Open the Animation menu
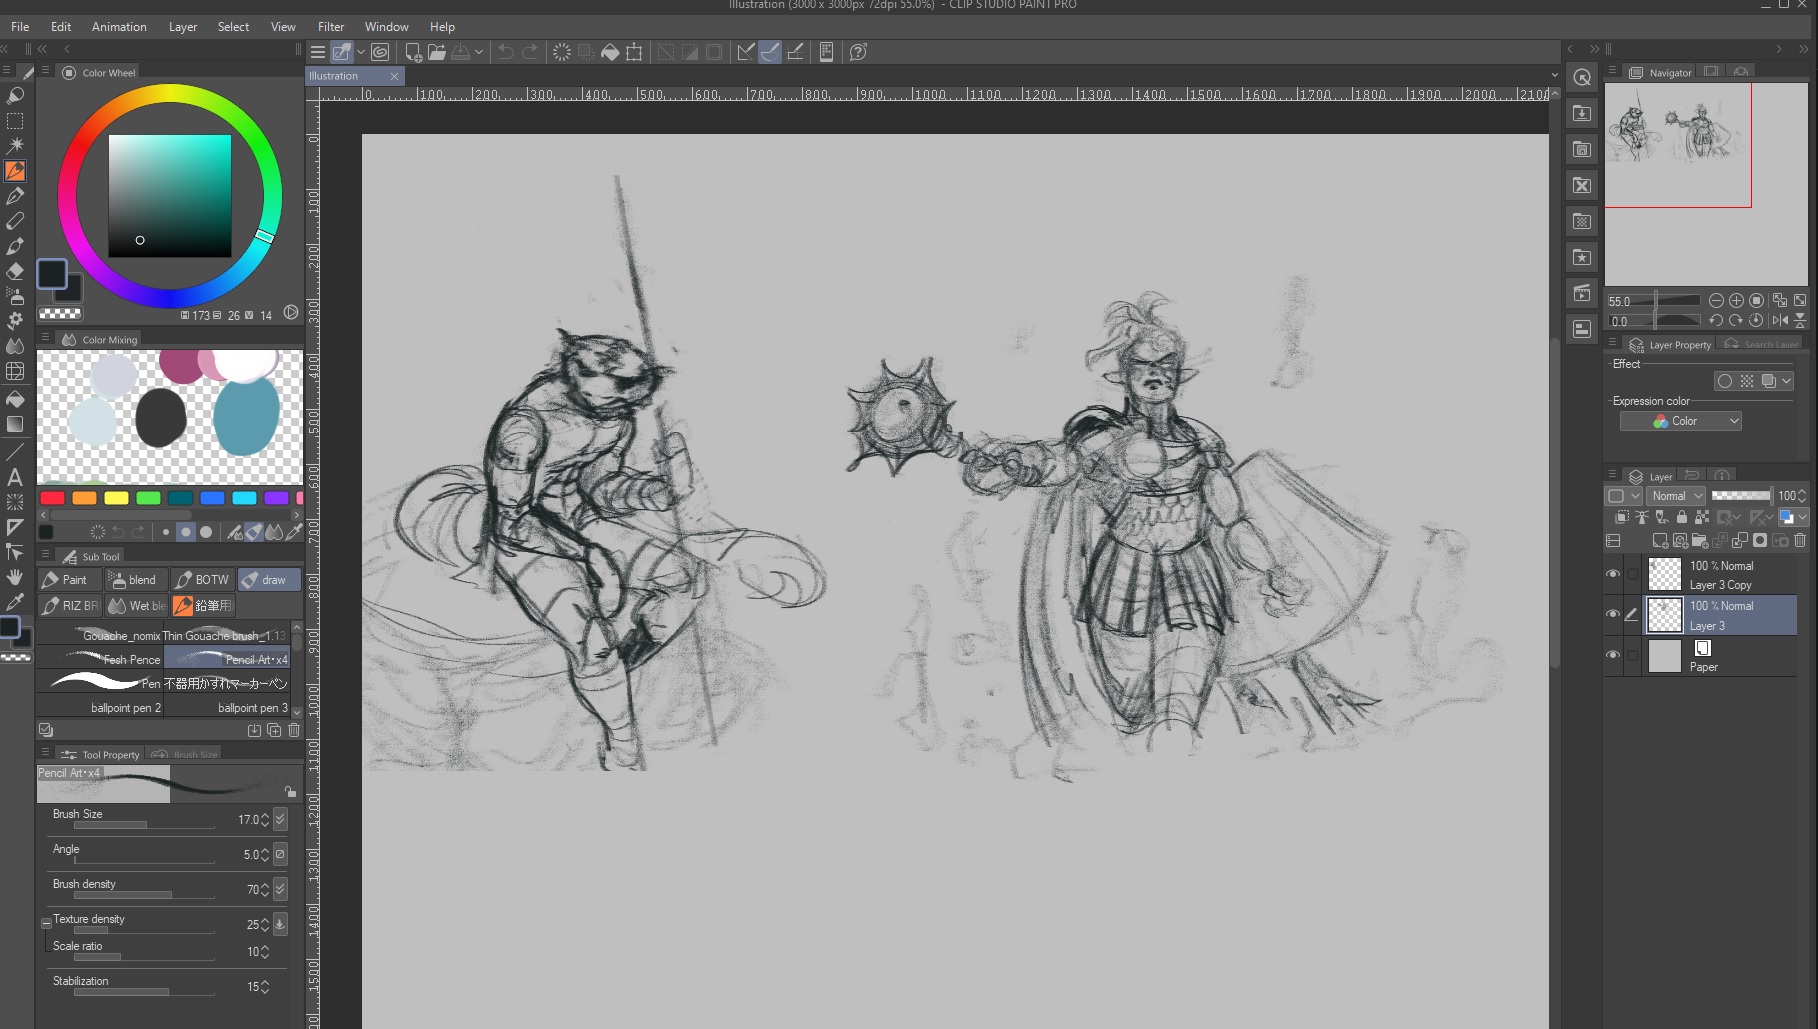 (119, 27)
